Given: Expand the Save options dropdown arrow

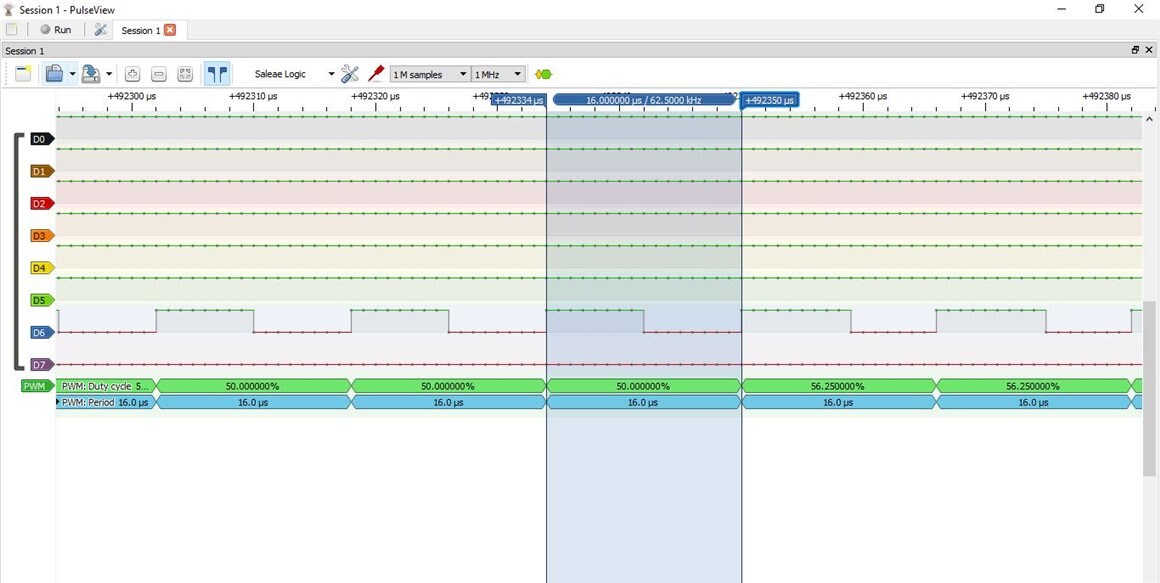Looking at the screenshot, I should coord(109,74).
